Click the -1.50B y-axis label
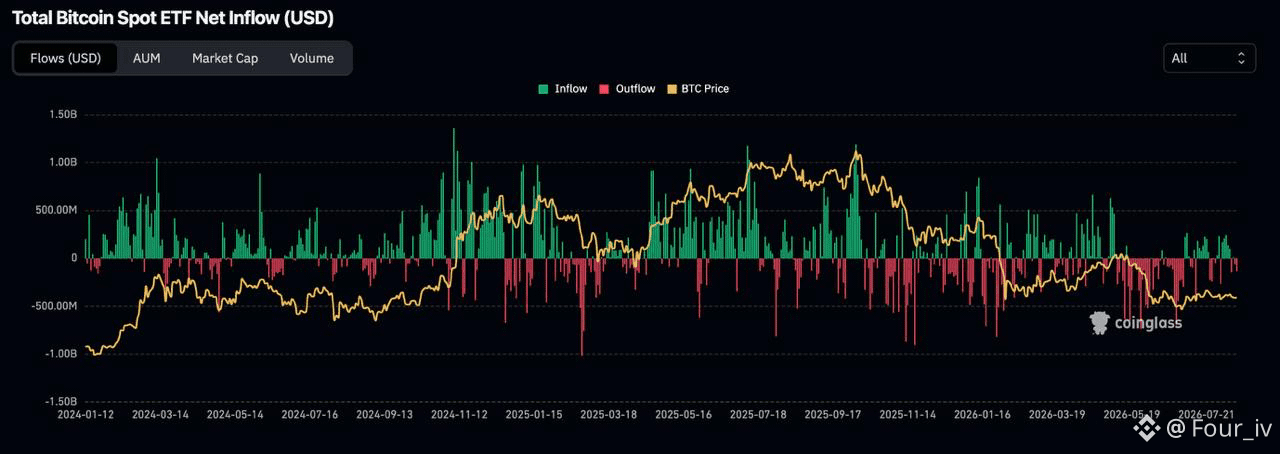1280x454 pixels. pos(61,401)
